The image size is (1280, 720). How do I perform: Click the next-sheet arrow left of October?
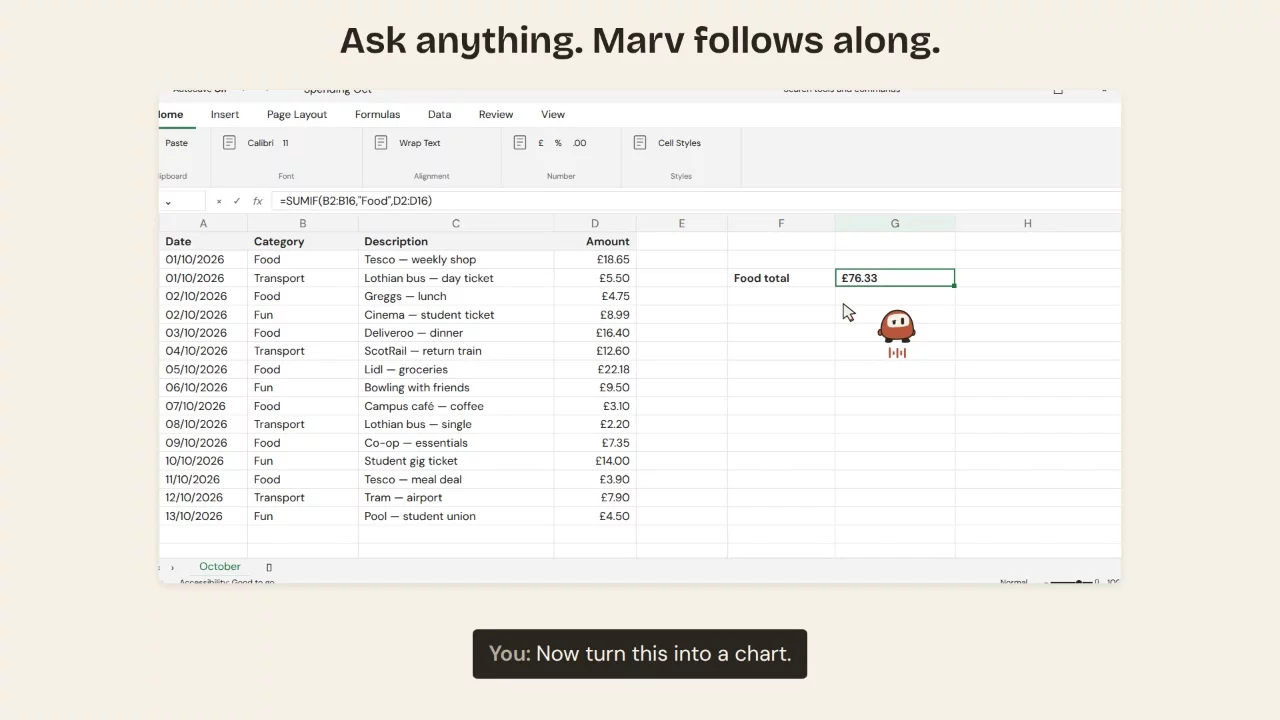click(x=172, y=567)
